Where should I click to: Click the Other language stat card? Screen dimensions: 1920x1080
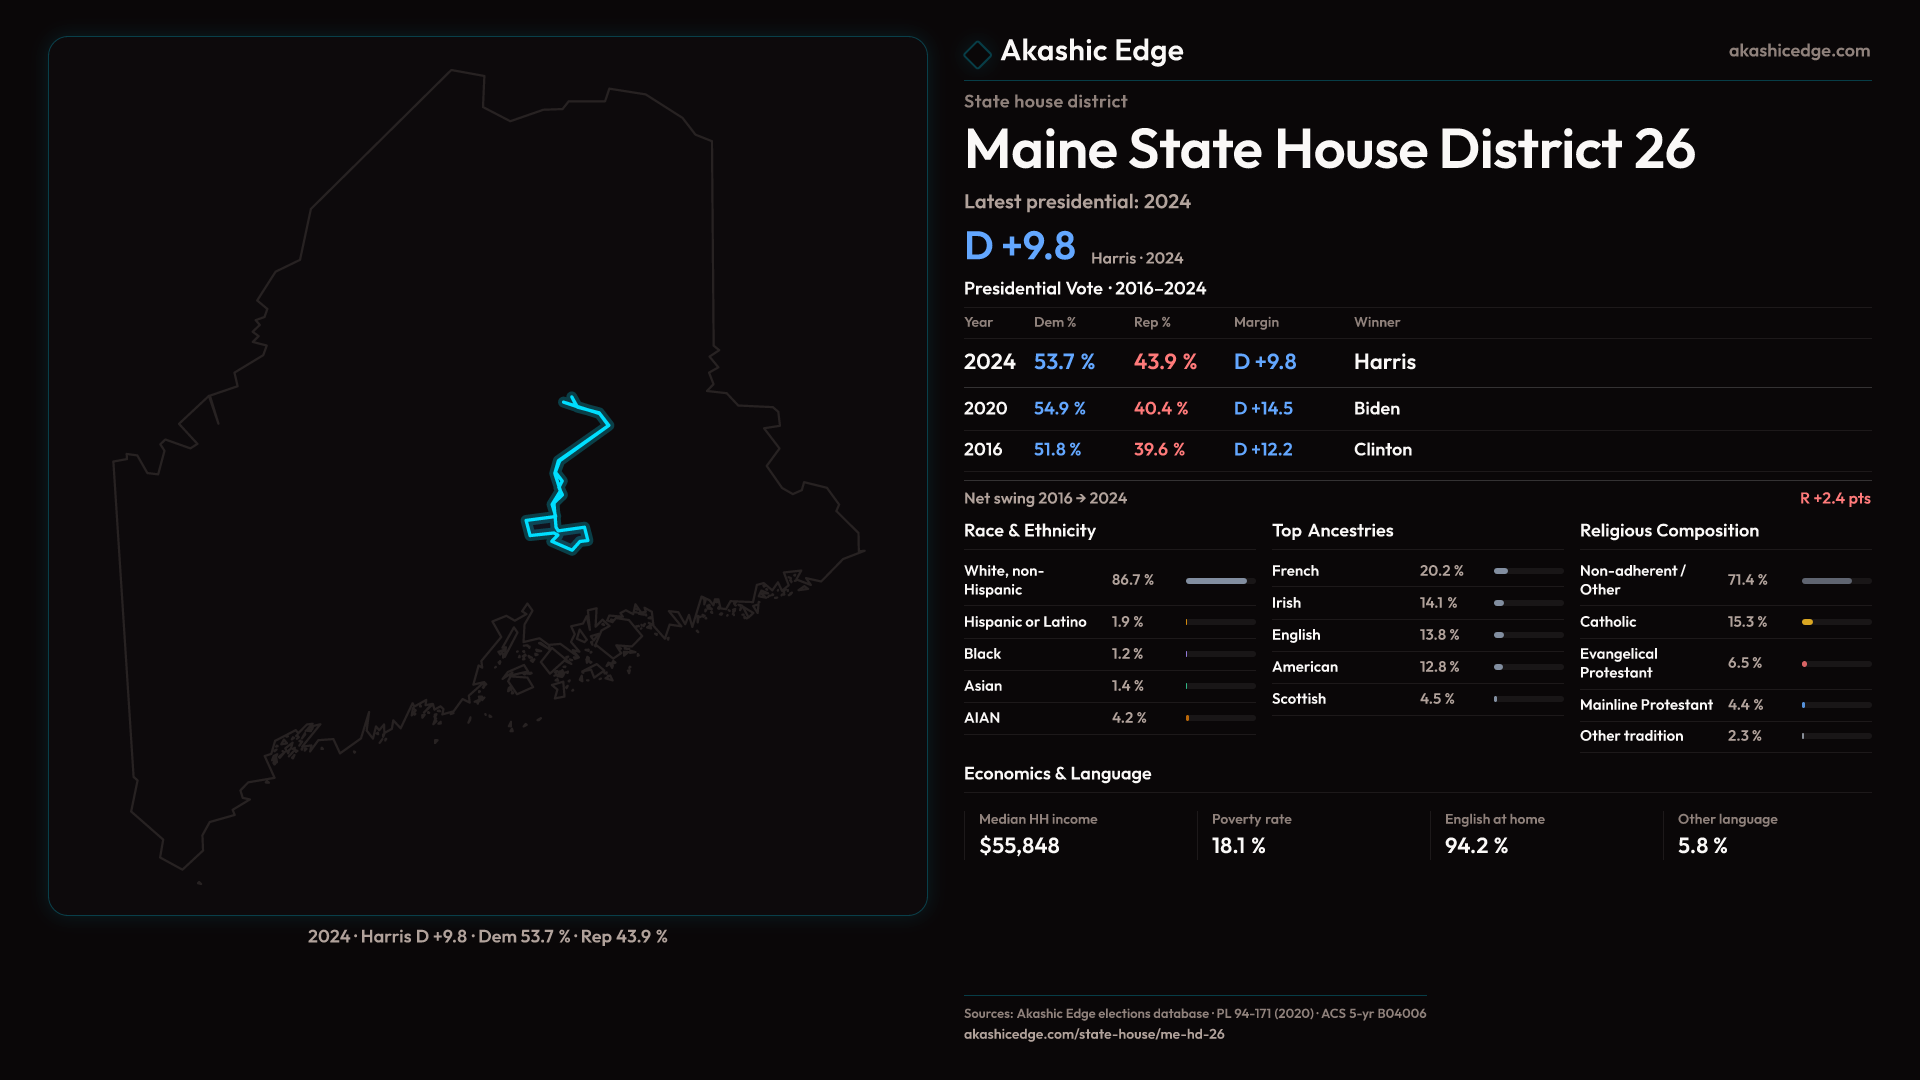click(x=1727, y=834)
